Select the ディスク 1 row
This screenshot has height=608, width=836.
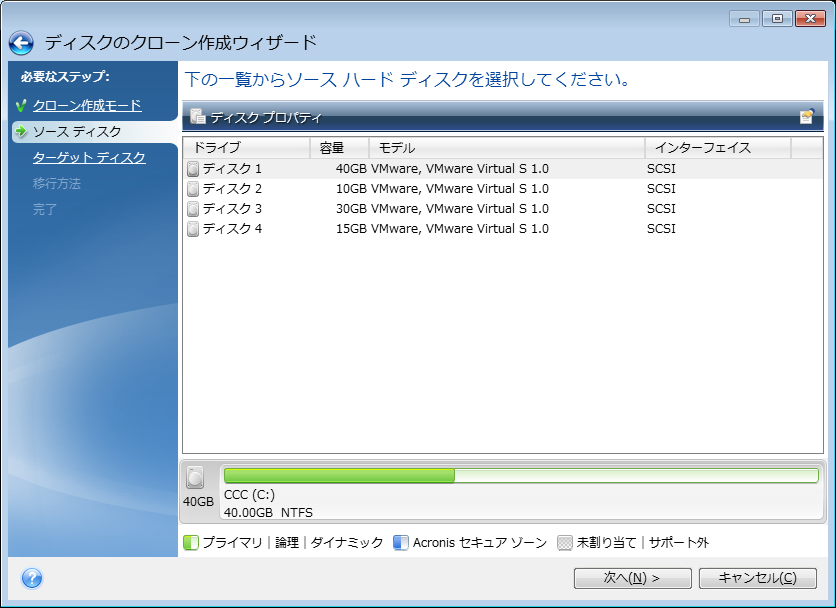click(x=503, y=169)
